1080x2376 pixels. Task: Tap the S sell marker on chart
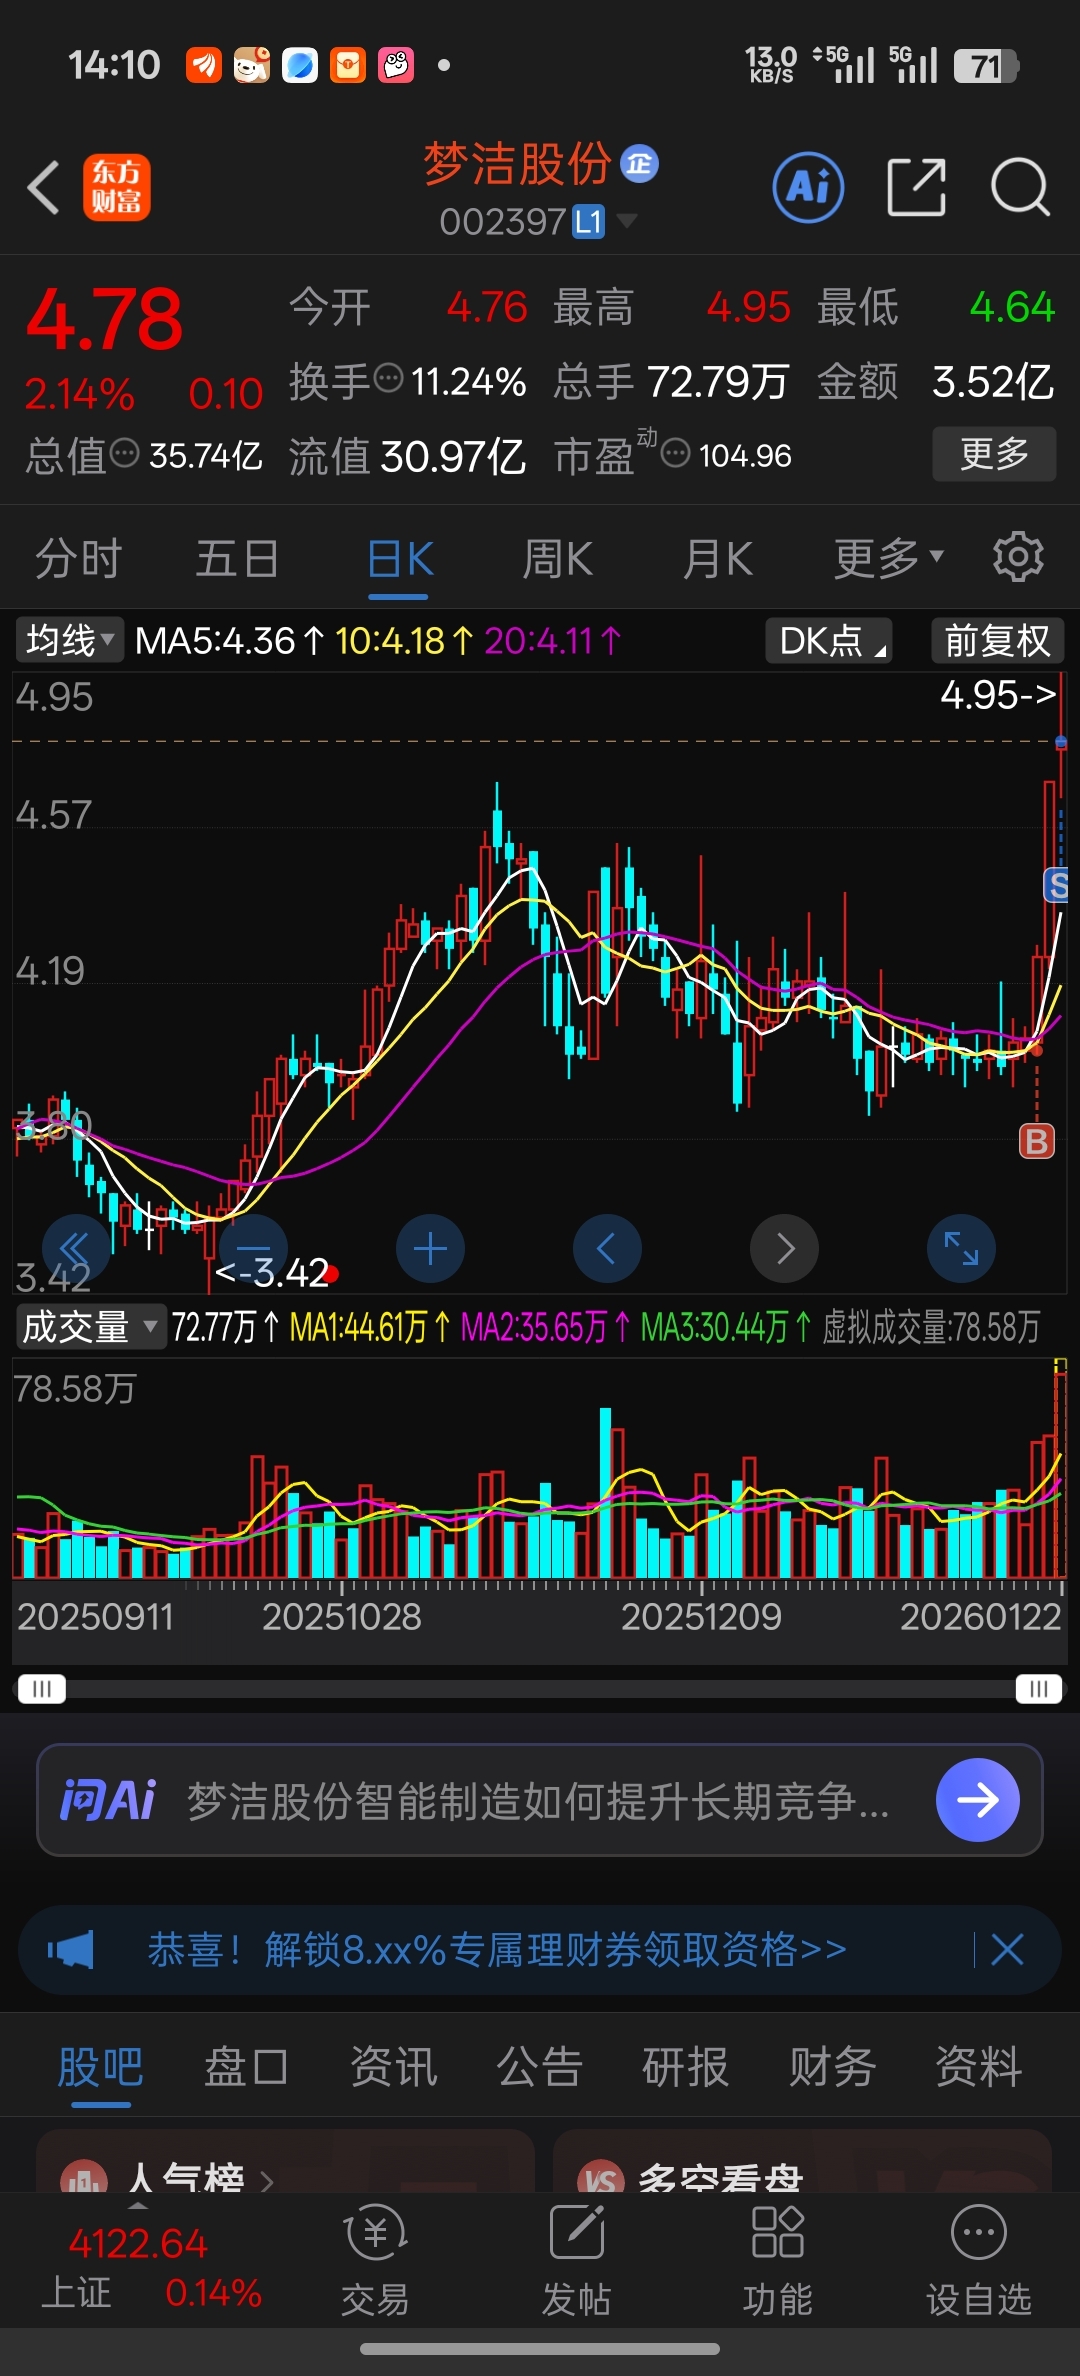pos(1057,885)
